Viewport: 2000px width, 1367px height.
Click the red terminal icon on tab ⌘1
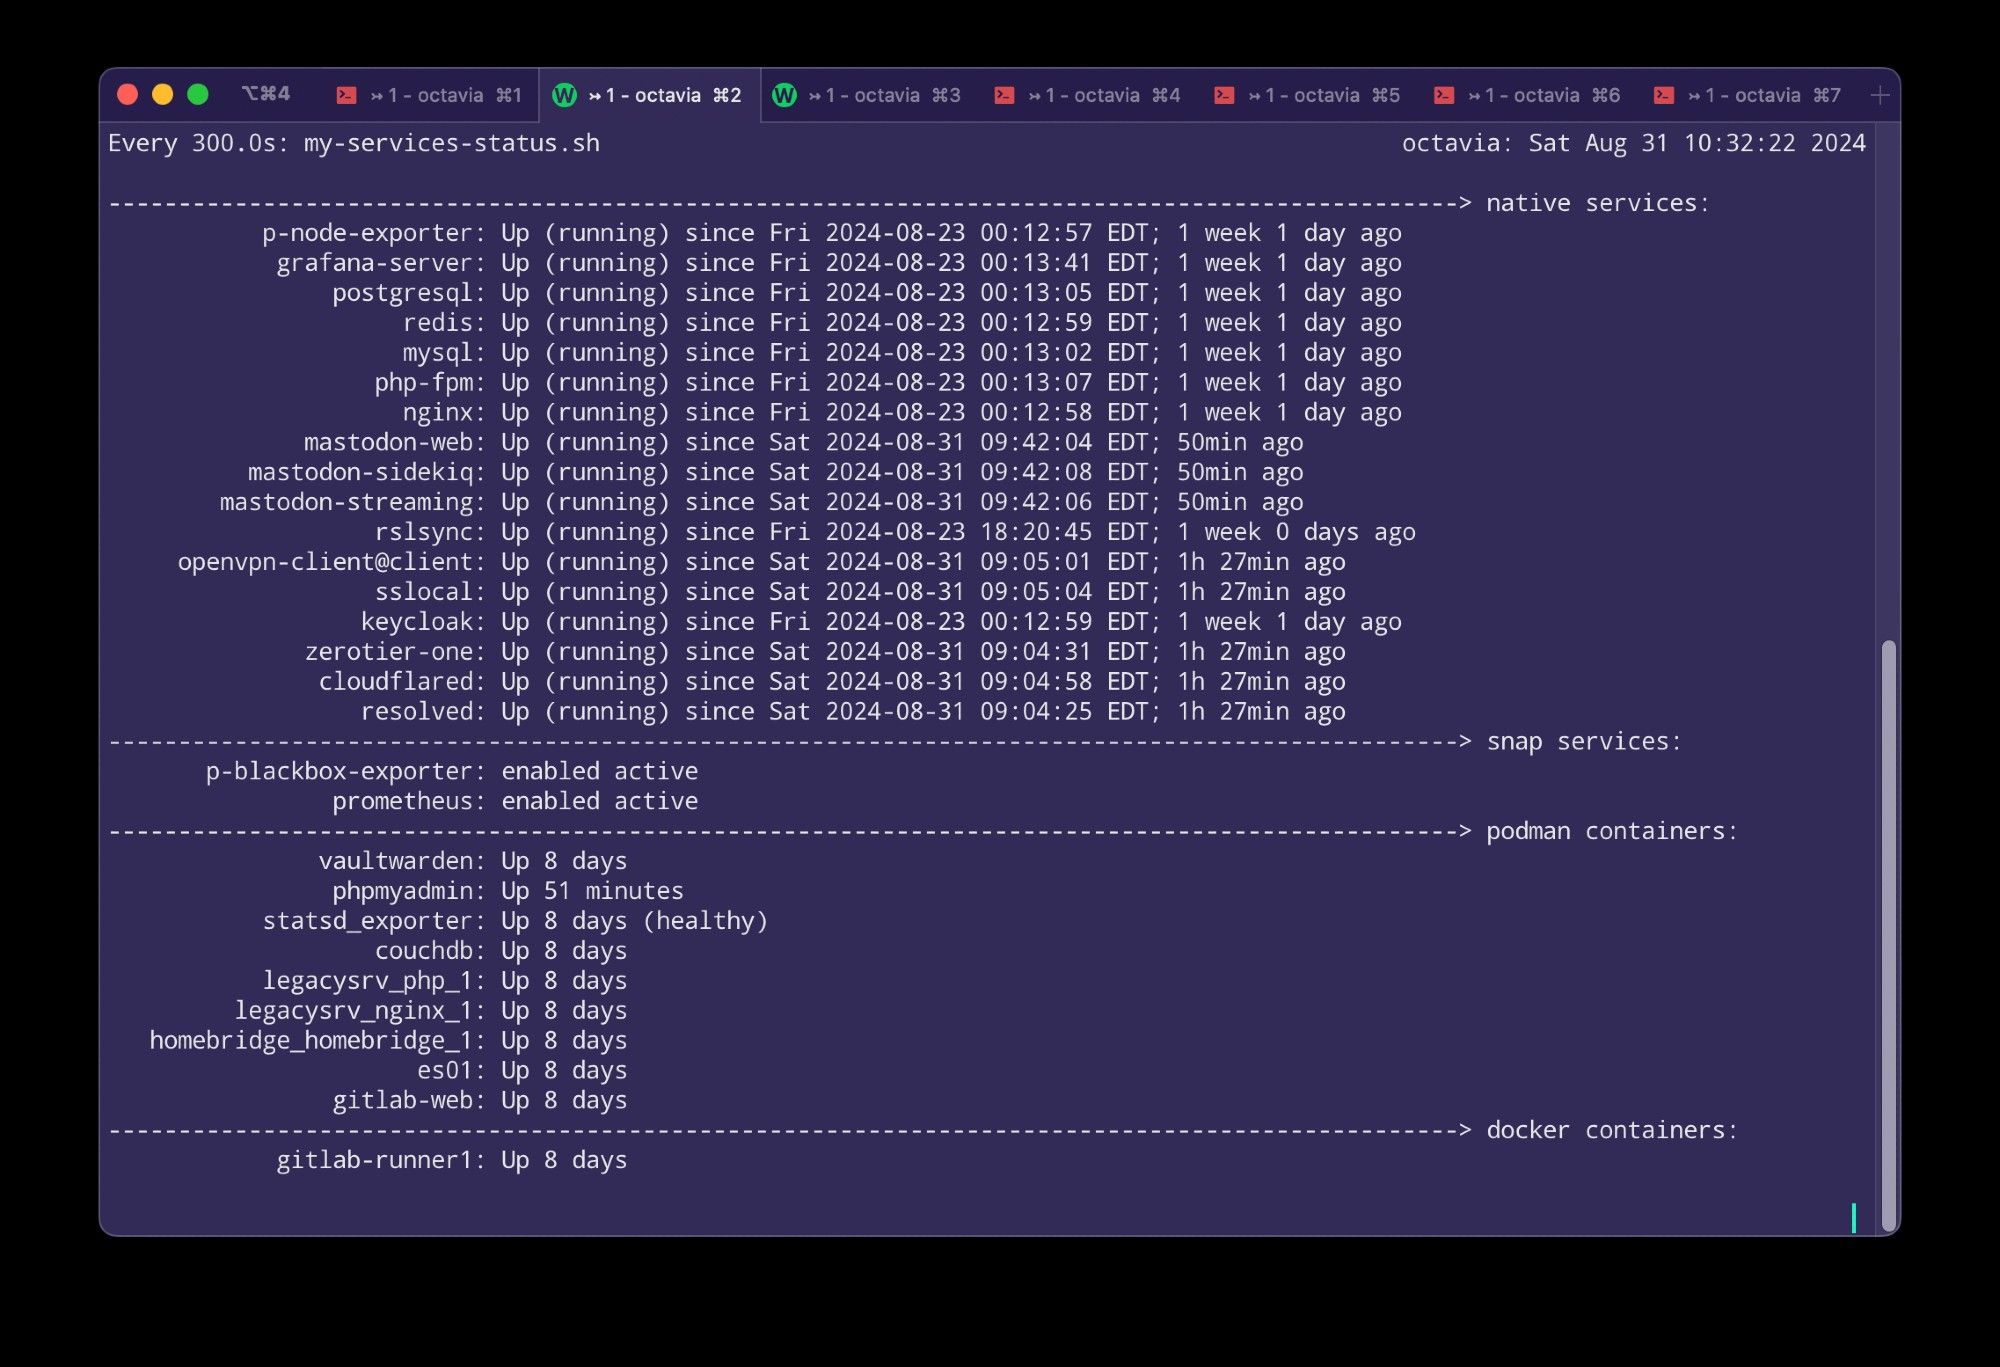coord(346,95)
